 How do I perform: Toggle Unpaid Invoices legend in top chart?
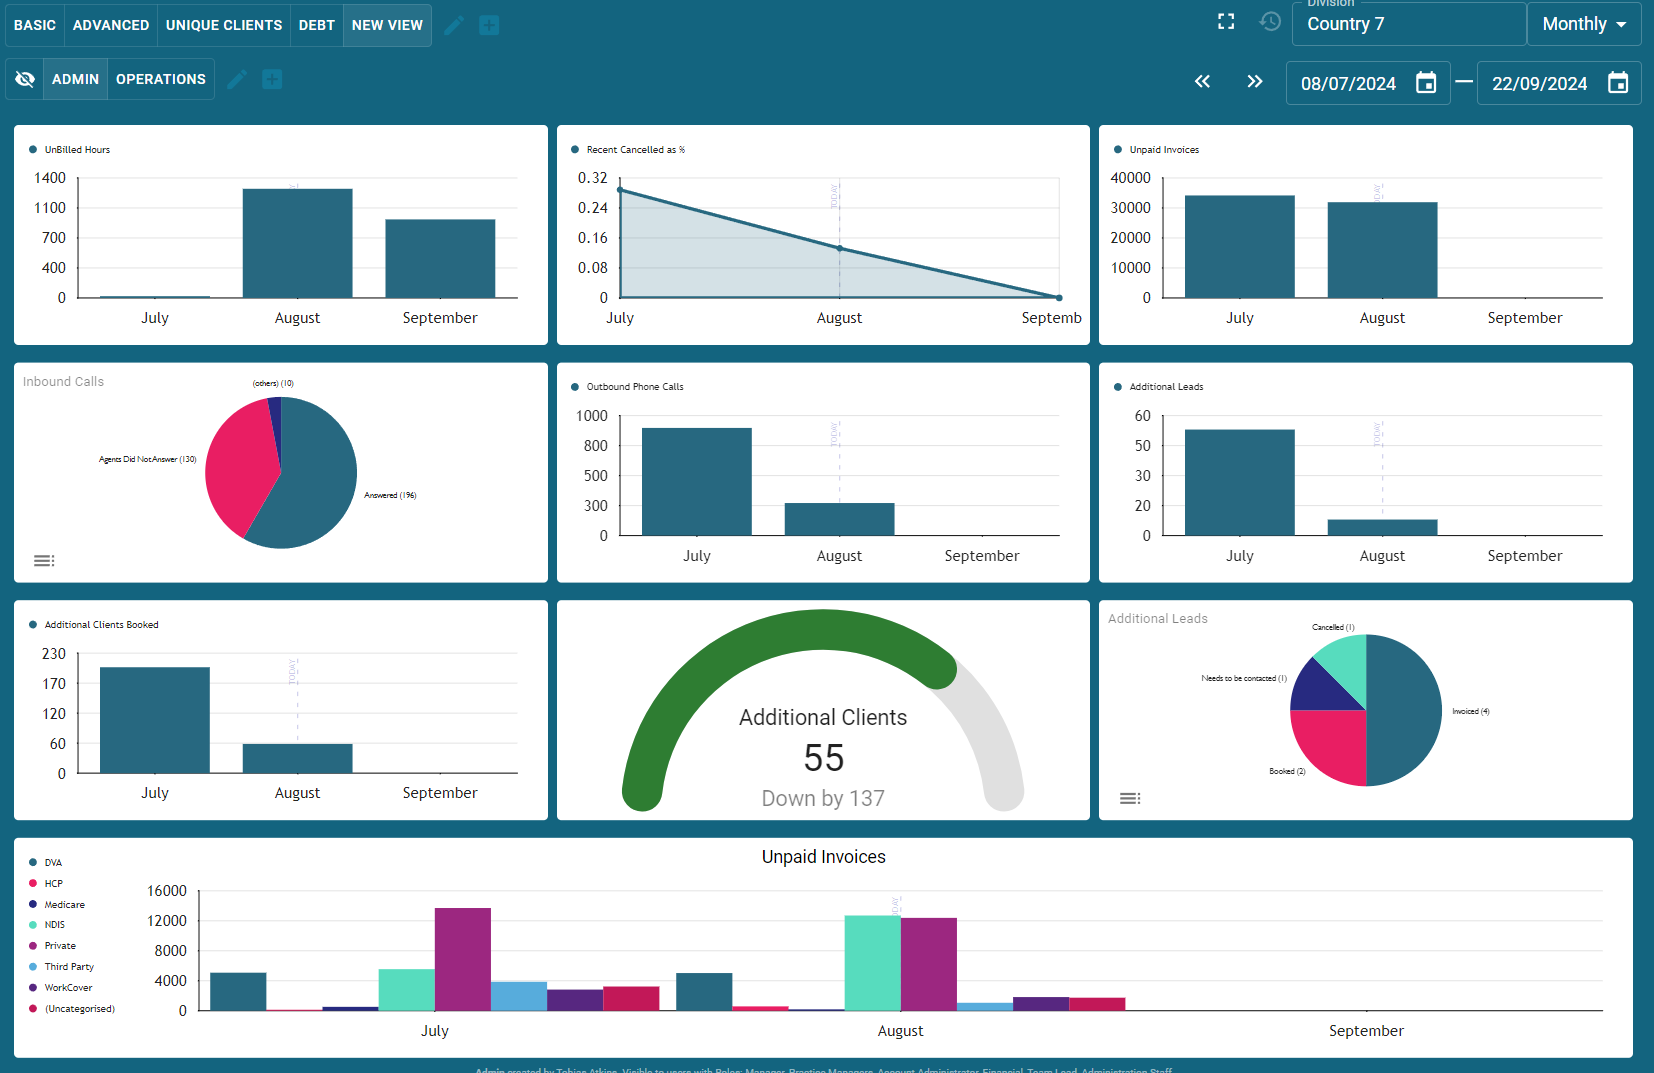[x=1157, y=150]
